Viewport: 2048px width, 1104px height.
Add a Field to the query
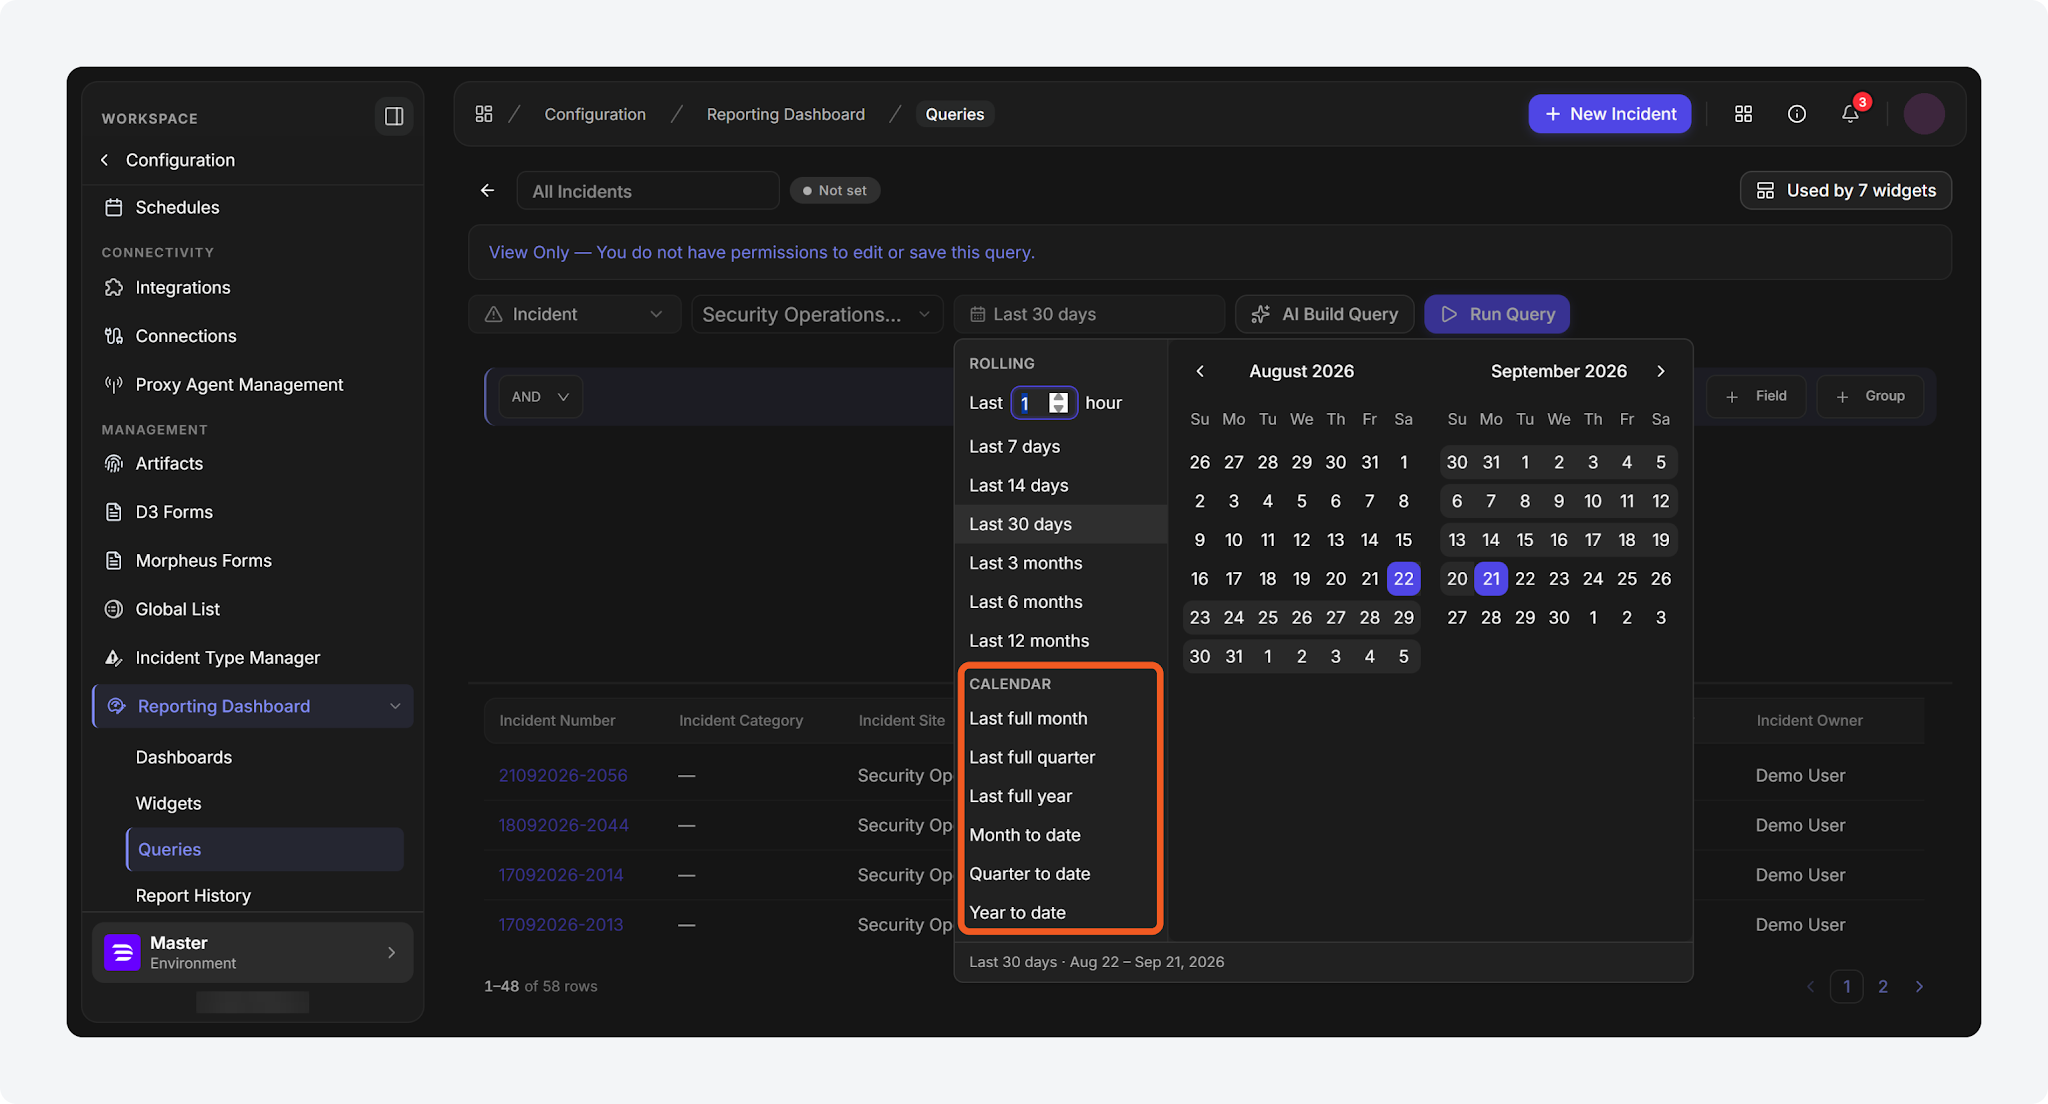coord(1756,396)
